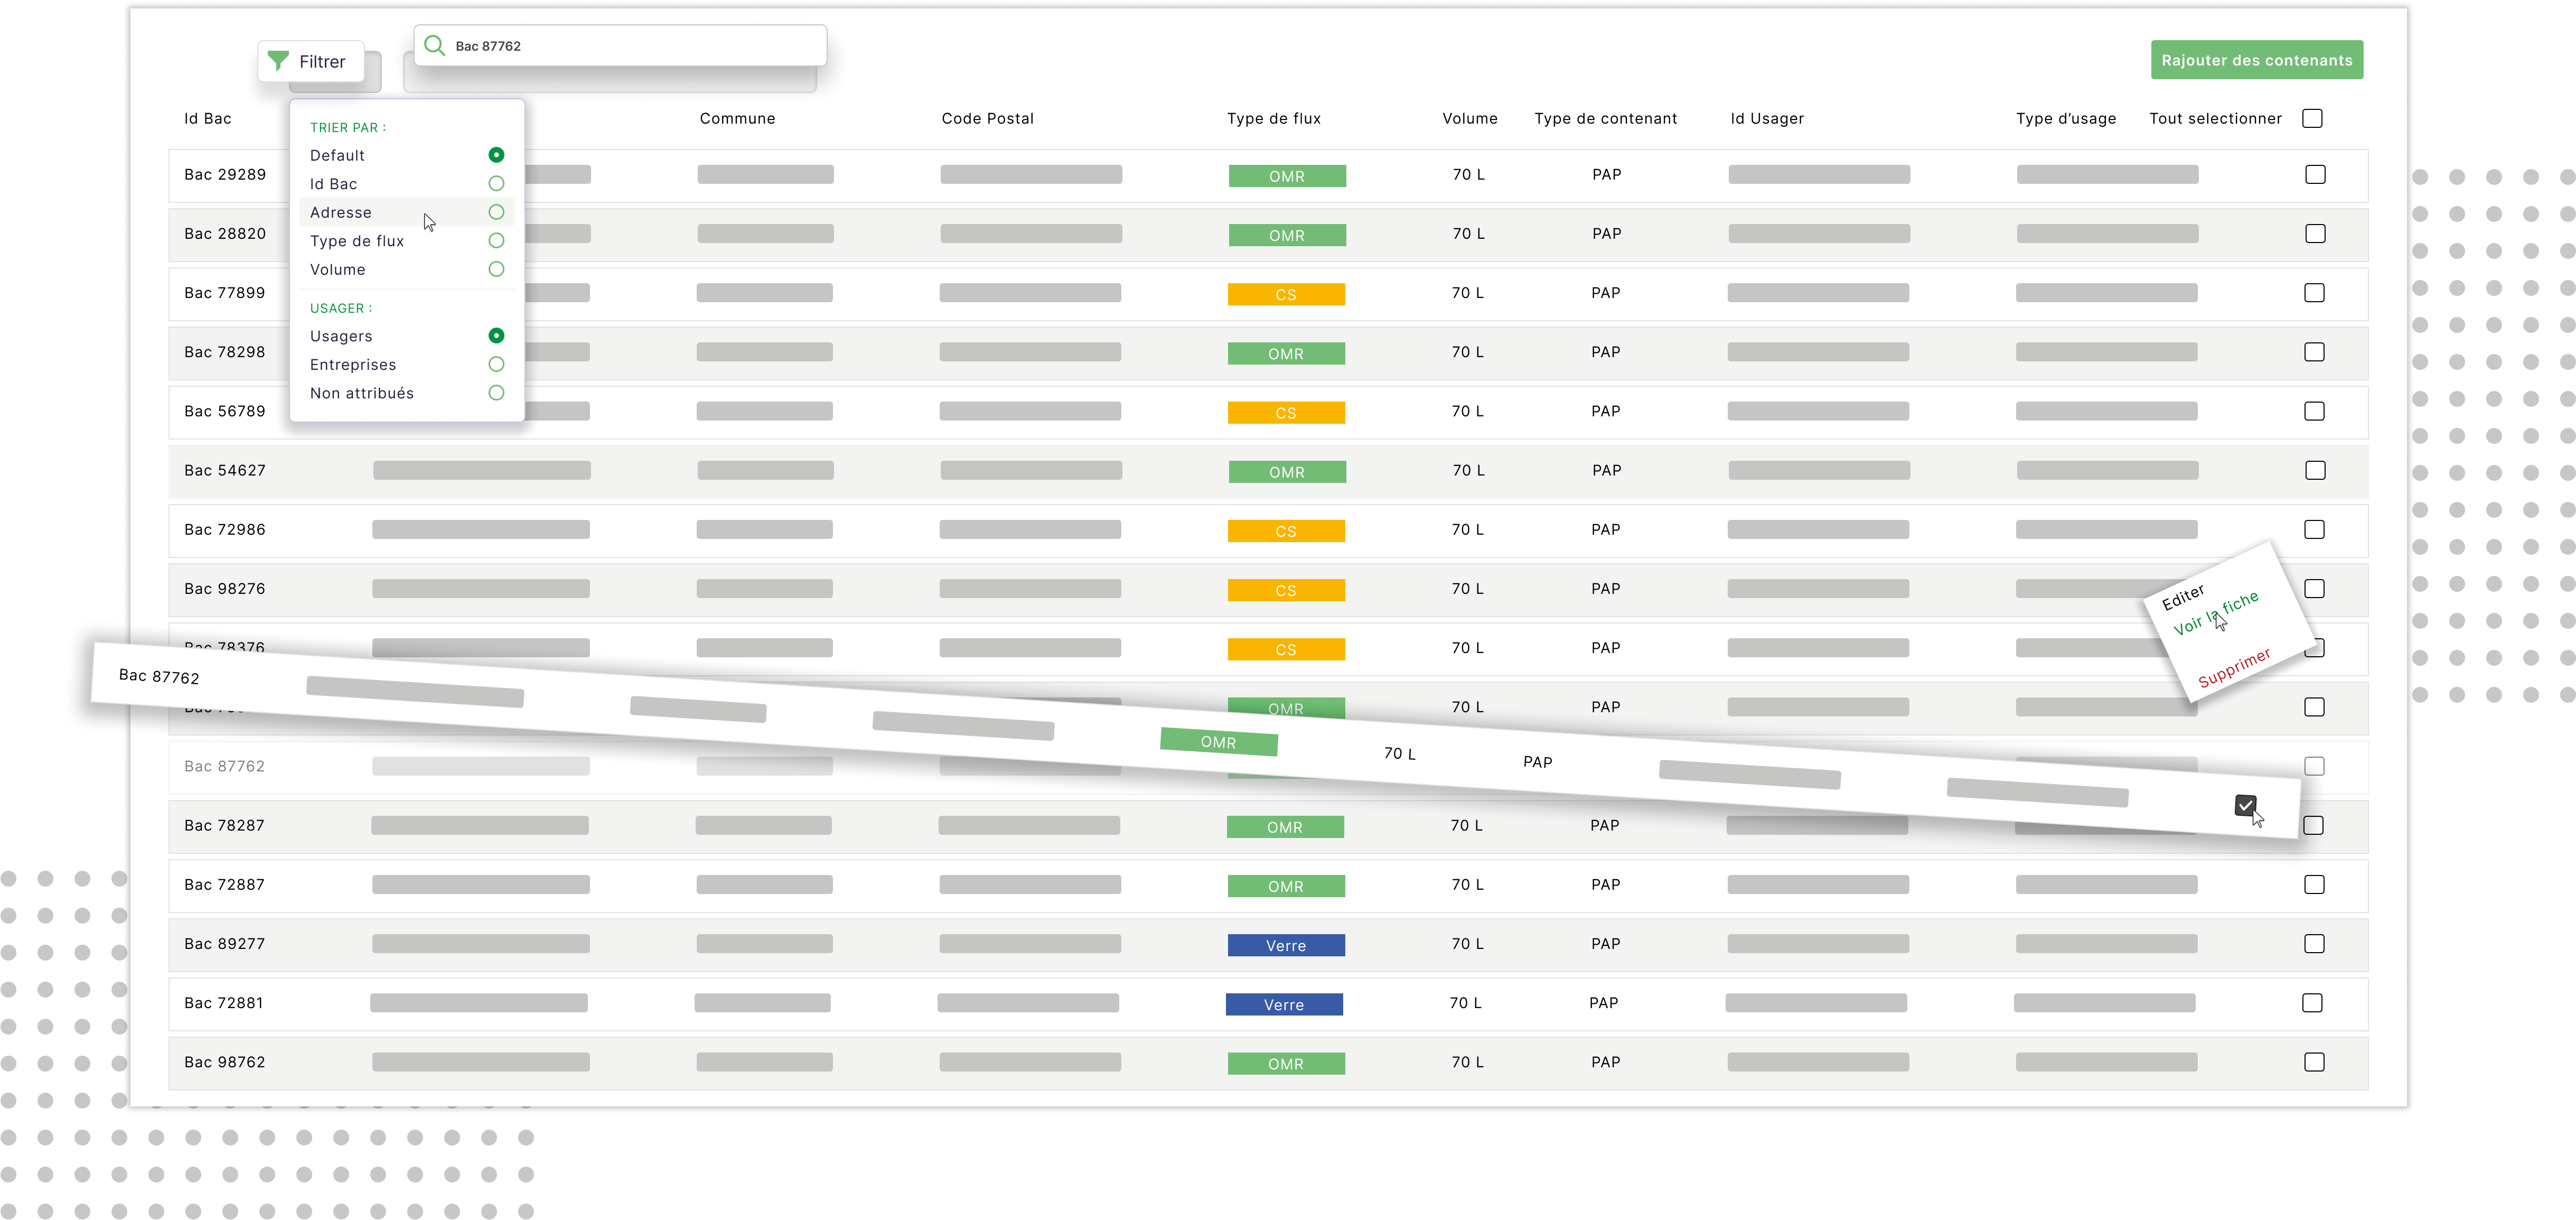Click the Type de flux column header

(1273, 119)
